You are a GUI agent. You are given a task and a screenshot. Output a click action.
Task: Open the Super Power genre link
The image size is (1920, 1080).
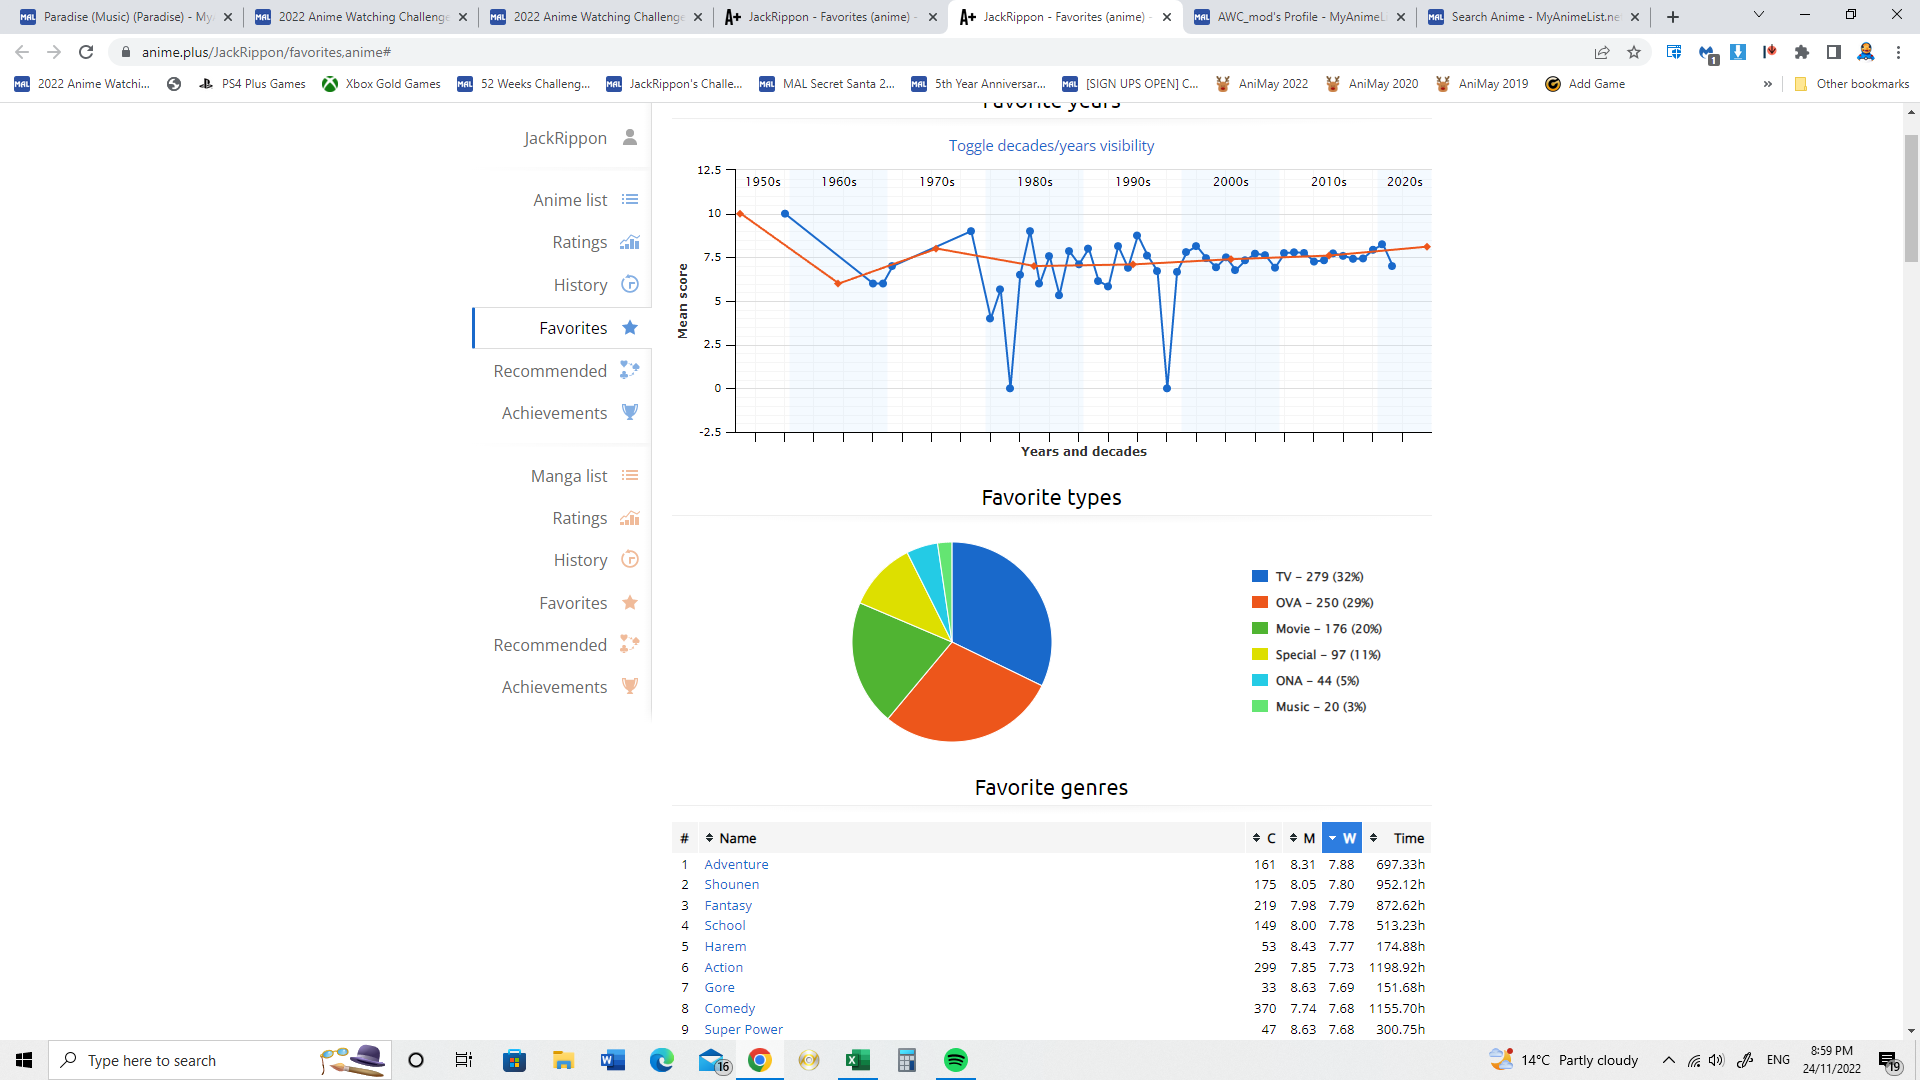point(743,1029)
